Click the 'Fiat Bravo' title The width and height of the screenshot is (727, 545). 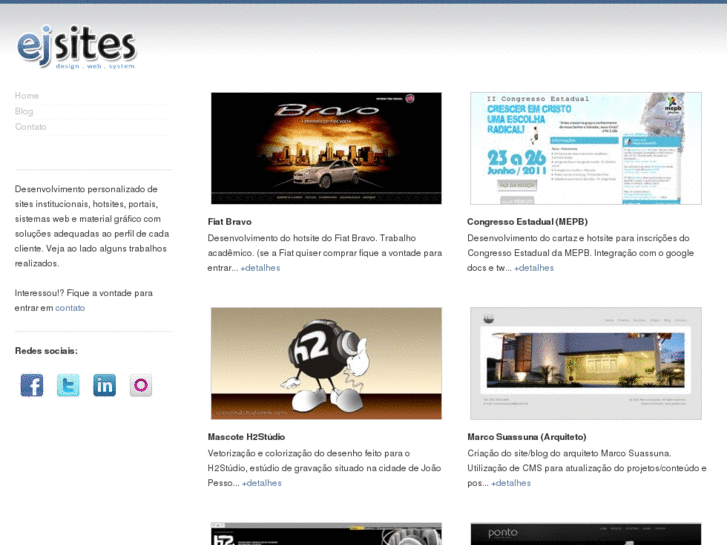230,222
